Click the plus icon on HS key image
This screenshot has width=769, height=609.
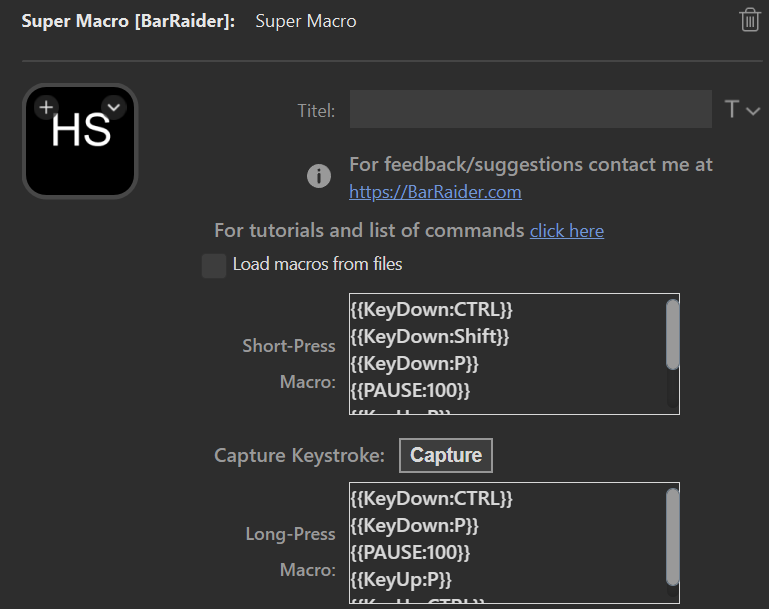pos(46,106)
